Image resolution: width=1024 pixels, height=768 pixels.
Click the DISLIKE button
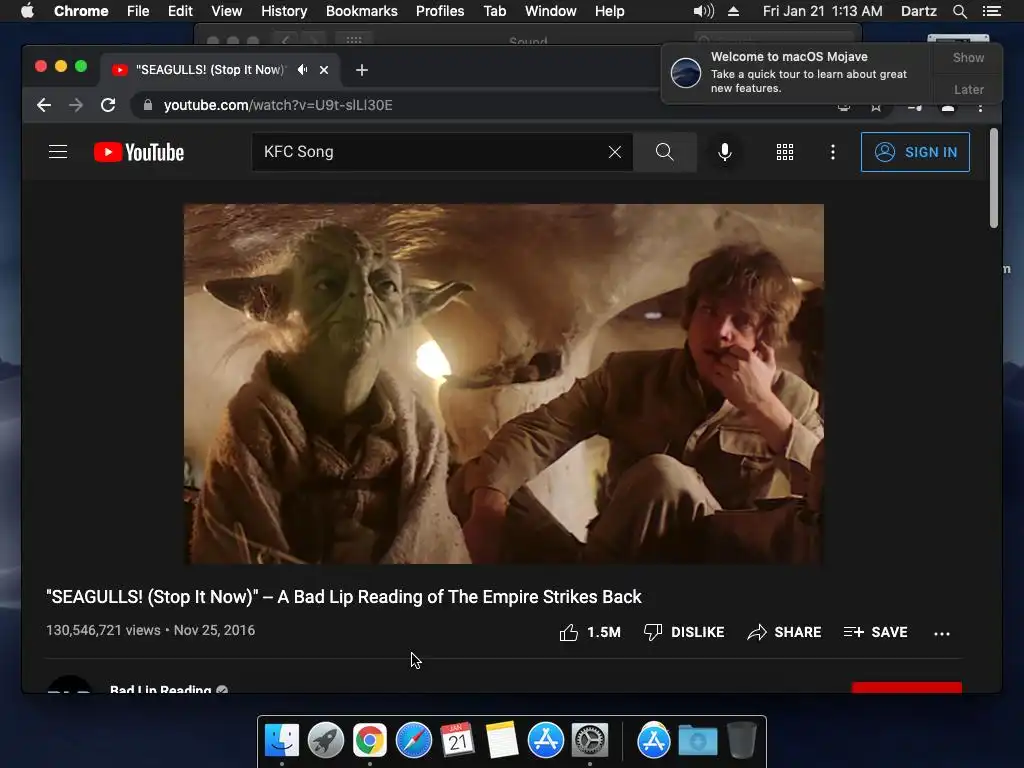[684, 632]
